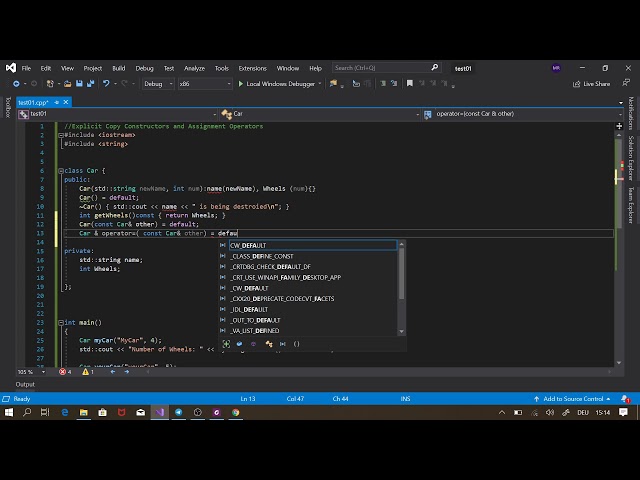Toggle the purple events filter in IntelliSense

pyautogui.click(x=253, y=344)
